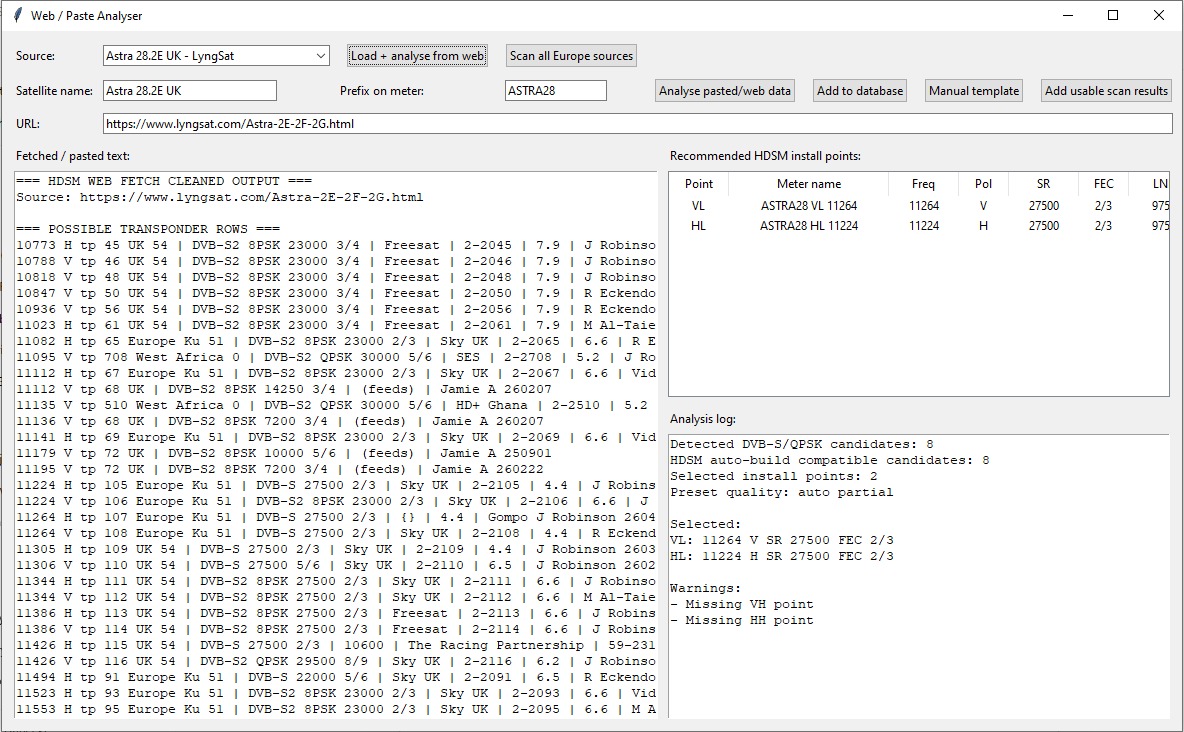The image size is (1184, 732).
Task: Click Analyse pasted/web data button
Action: [x=725, y=91]
